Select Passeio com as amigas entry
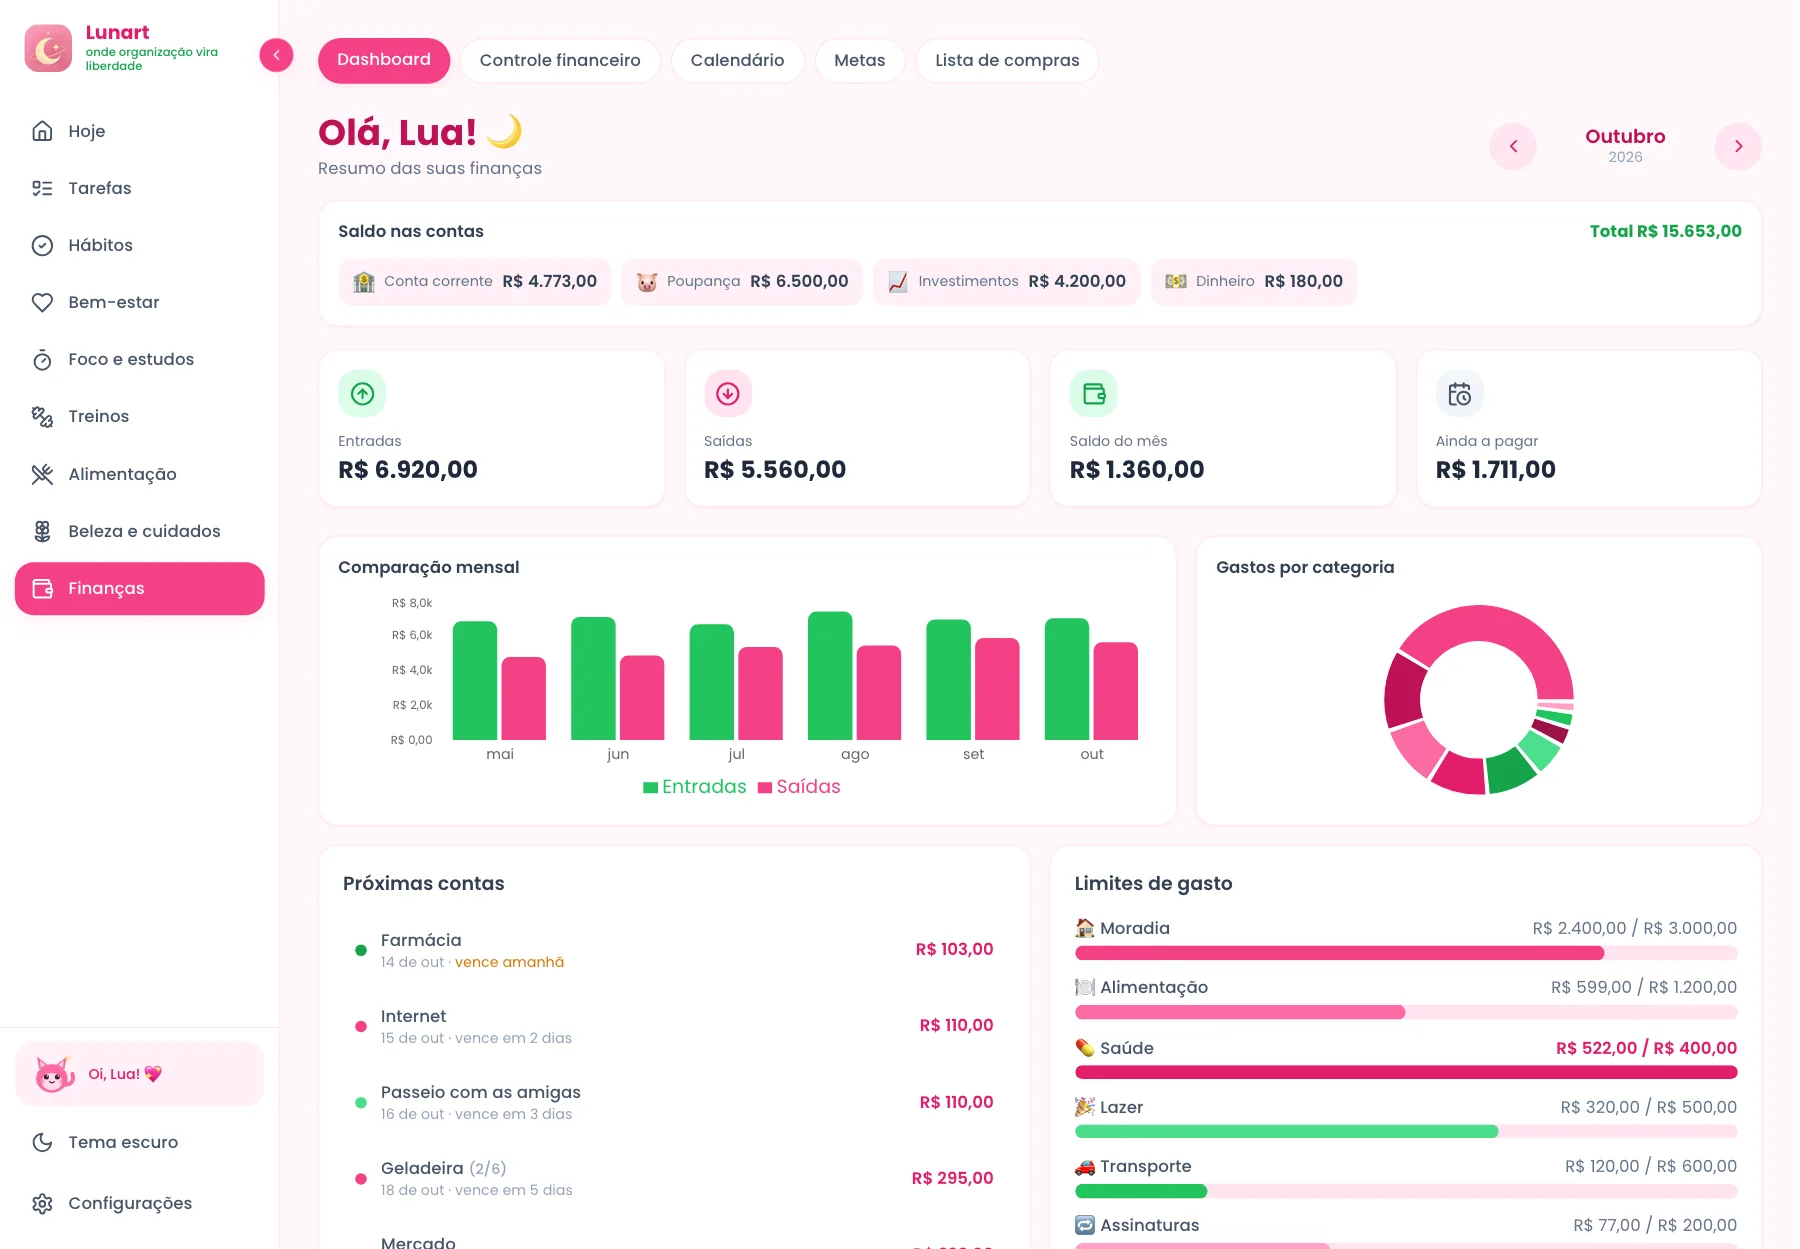This screenshot has width=1800, height=1249. 674,1102
